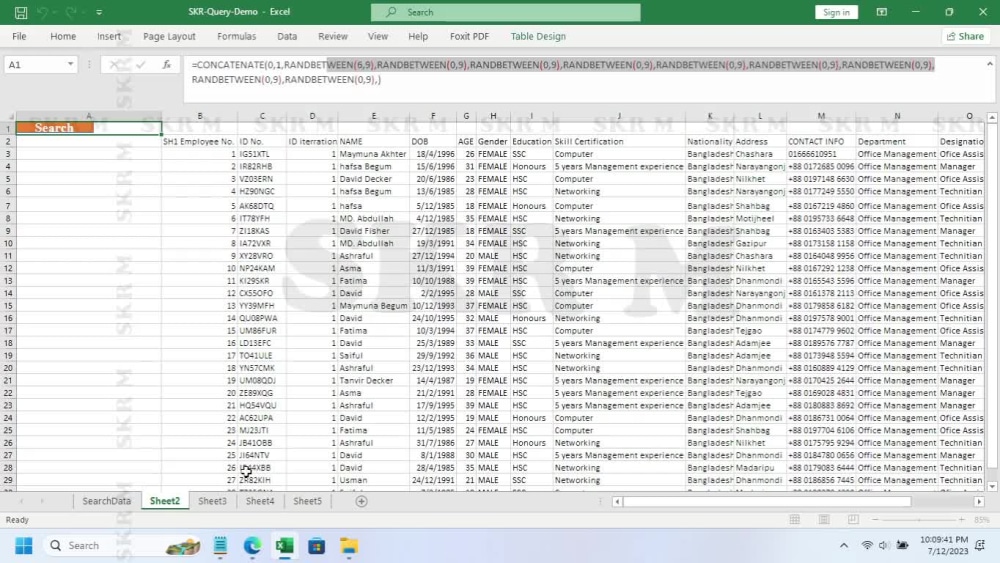Select the Sheet2 tab
1000x563 pixels.
(165, 501)
